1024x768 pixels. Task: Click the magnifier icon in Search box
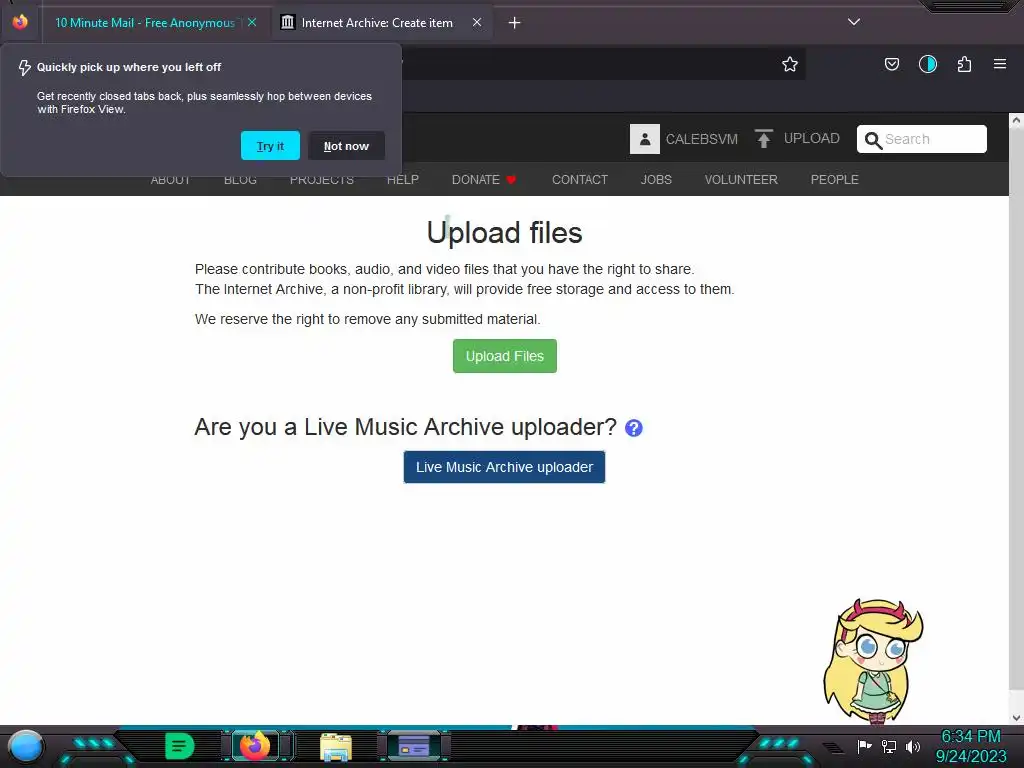click(873, 140)
